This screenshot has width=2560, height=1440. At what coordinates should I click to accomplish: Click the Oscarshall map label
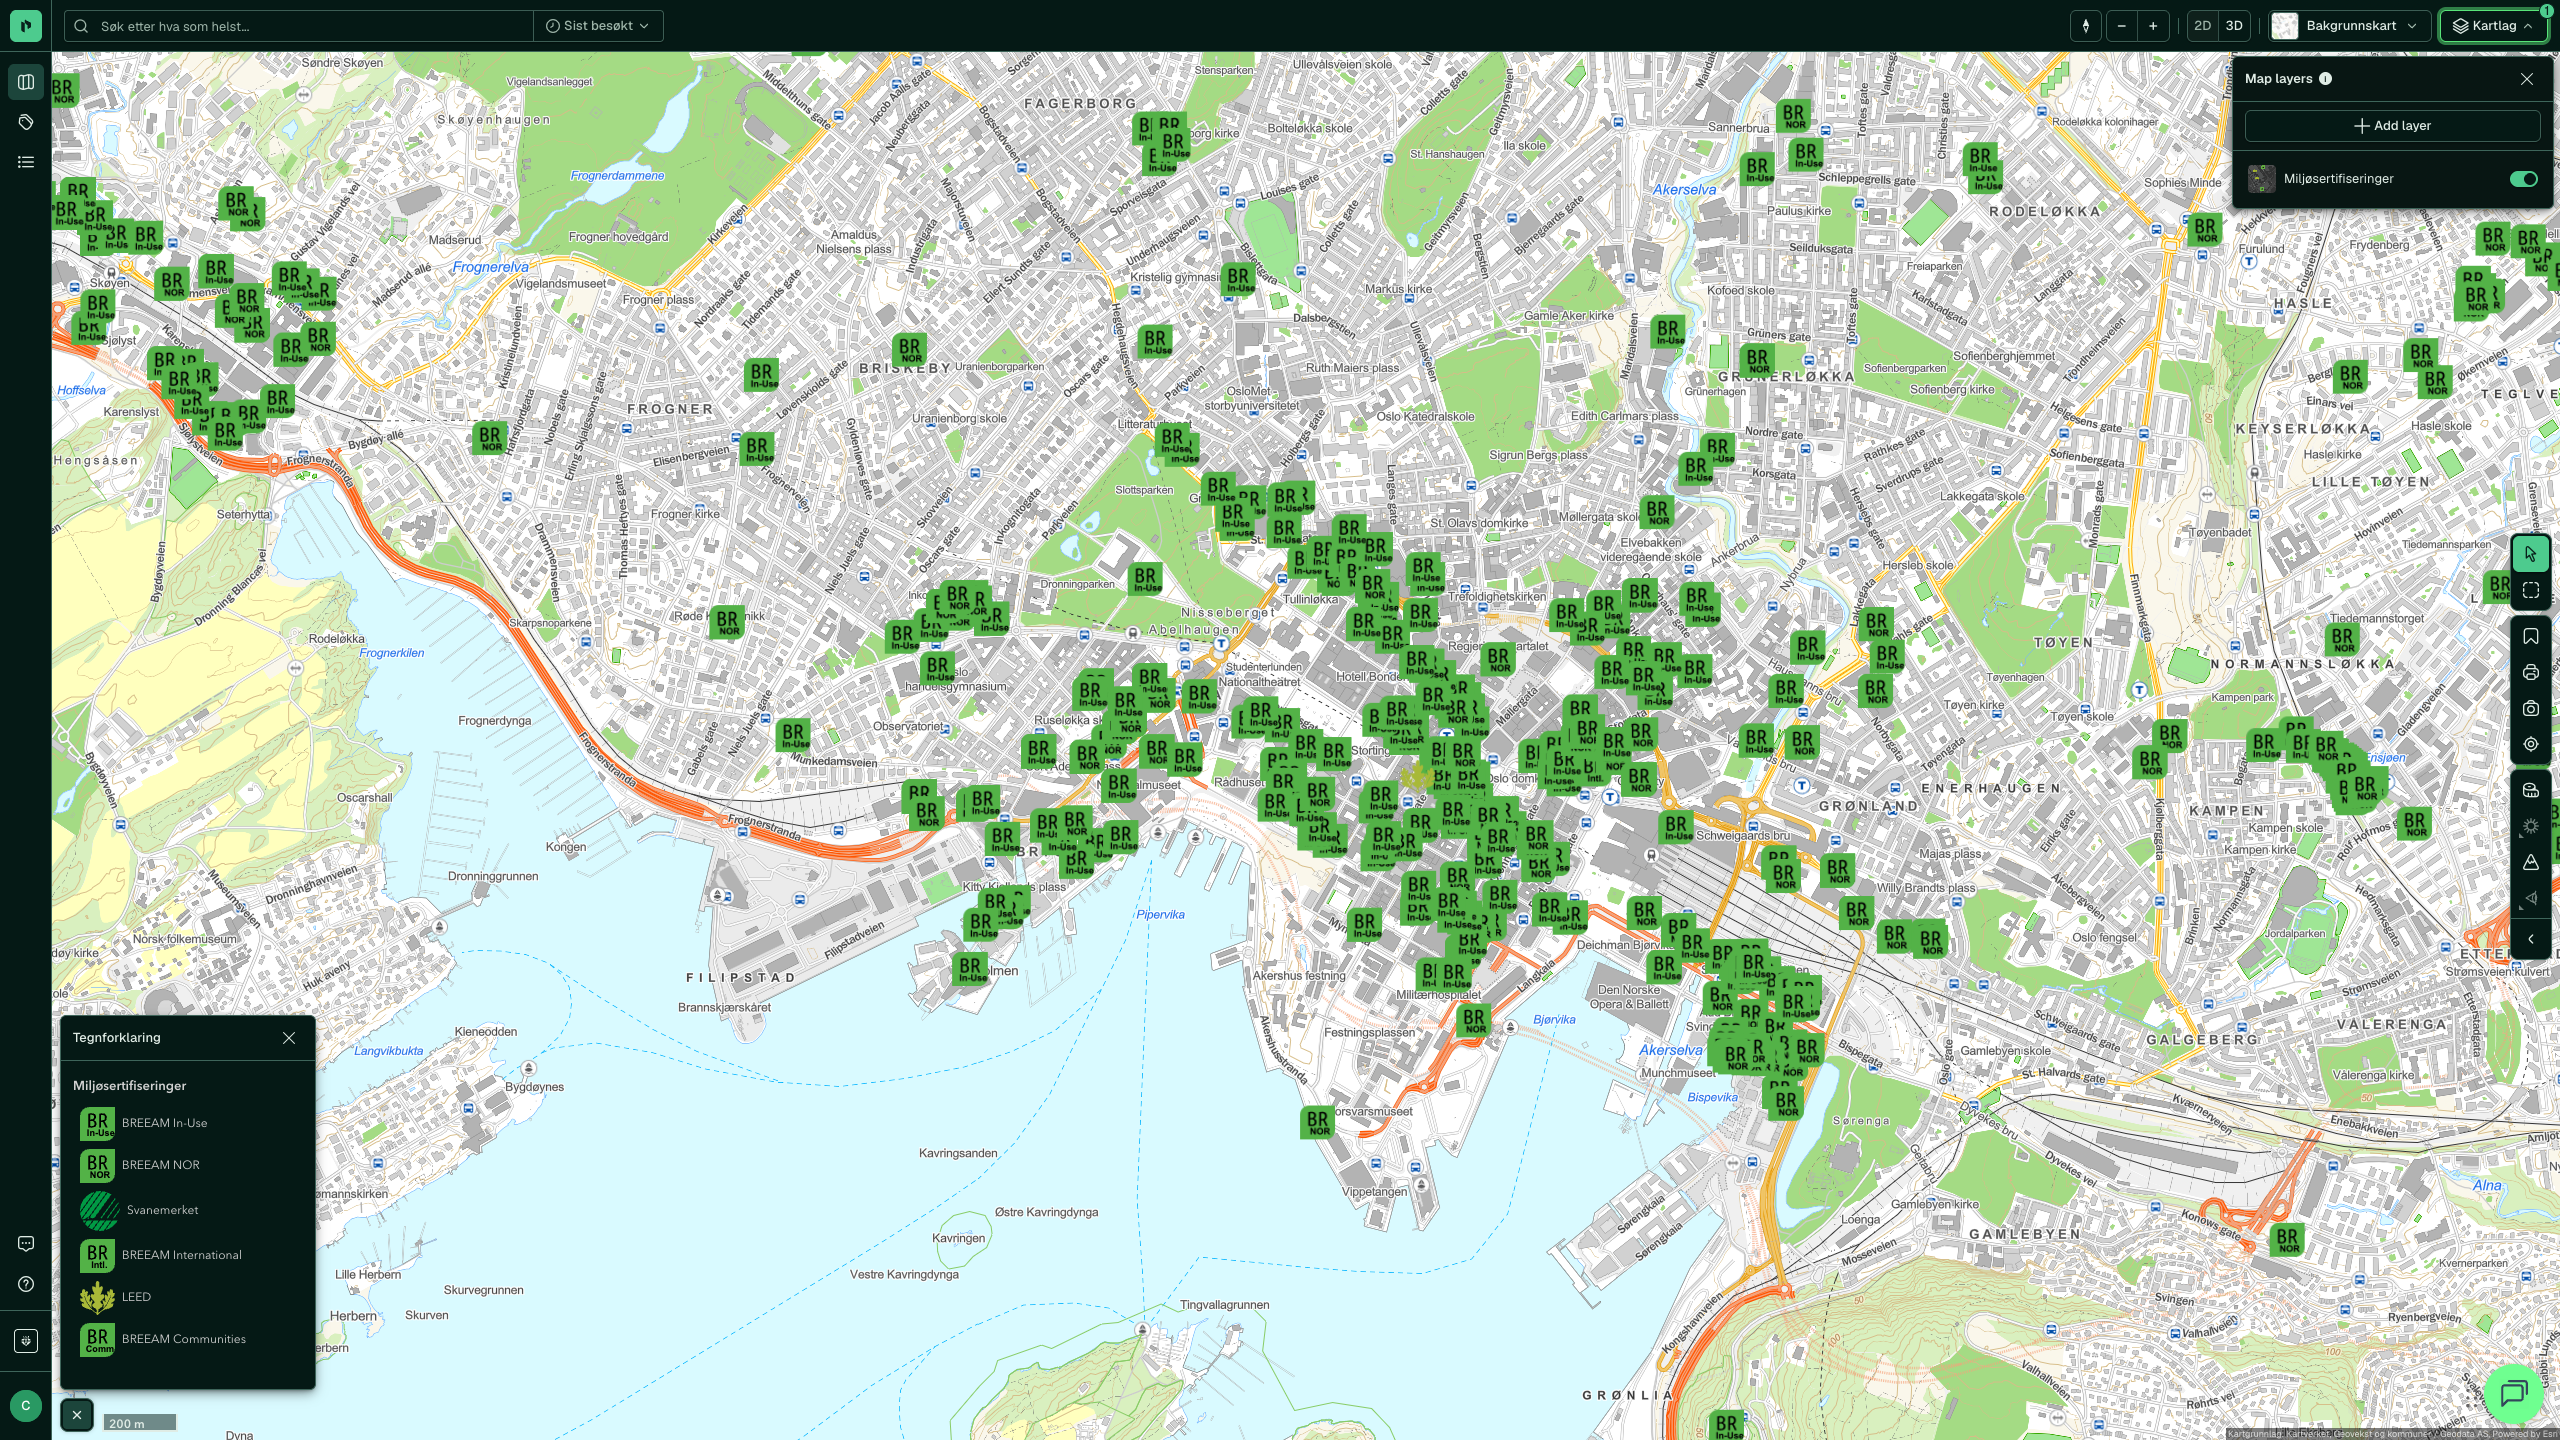(364, 798)
